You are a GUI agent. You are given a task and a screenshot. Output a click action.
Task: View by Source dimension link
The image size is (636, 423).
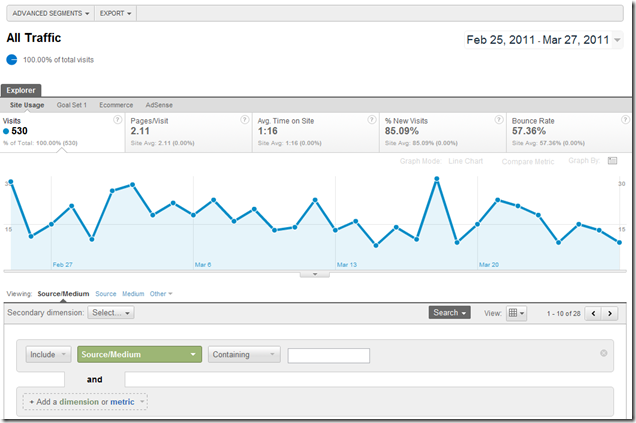tap(105, 294)
